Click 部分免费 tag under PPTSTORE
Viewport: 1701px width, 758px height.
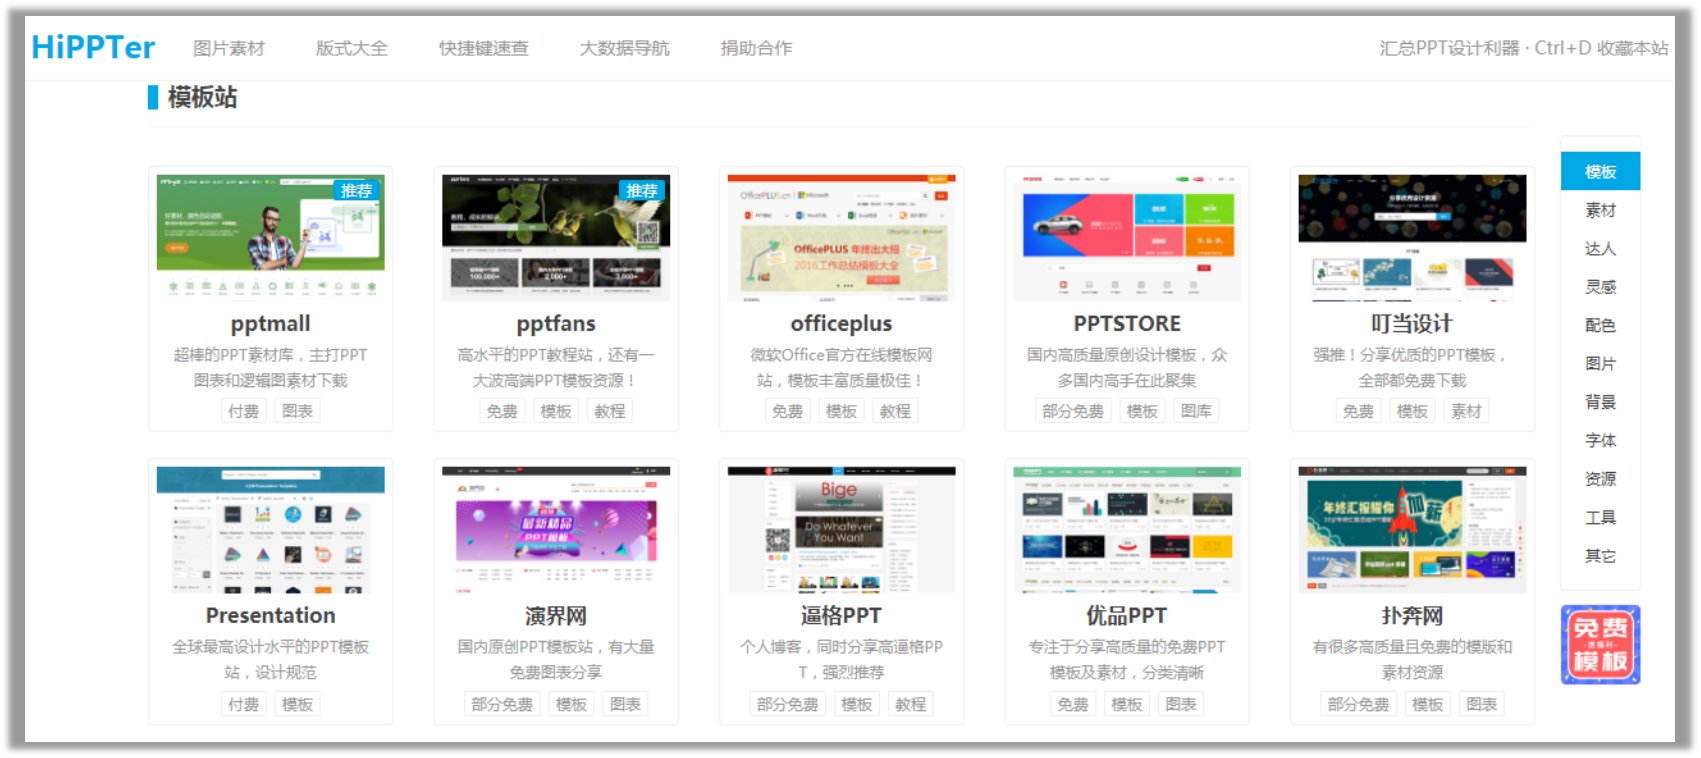click(1073, 411)
